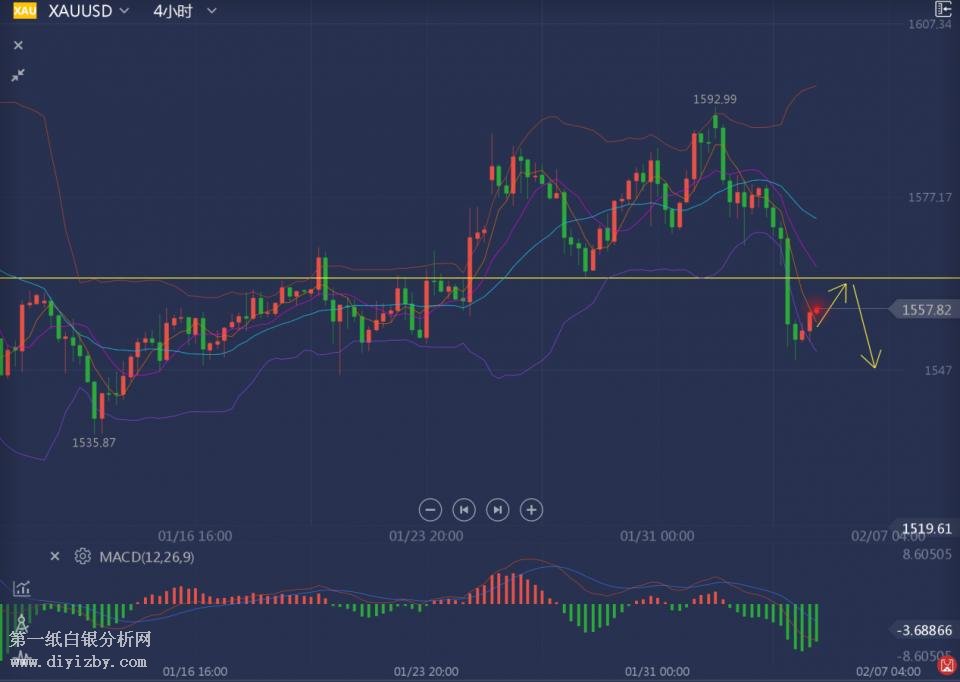Image resolution: width=960 pixels, height=682 pixels.
Task: Click the XAU symbol logo badge
Action: tap(24, 11)
